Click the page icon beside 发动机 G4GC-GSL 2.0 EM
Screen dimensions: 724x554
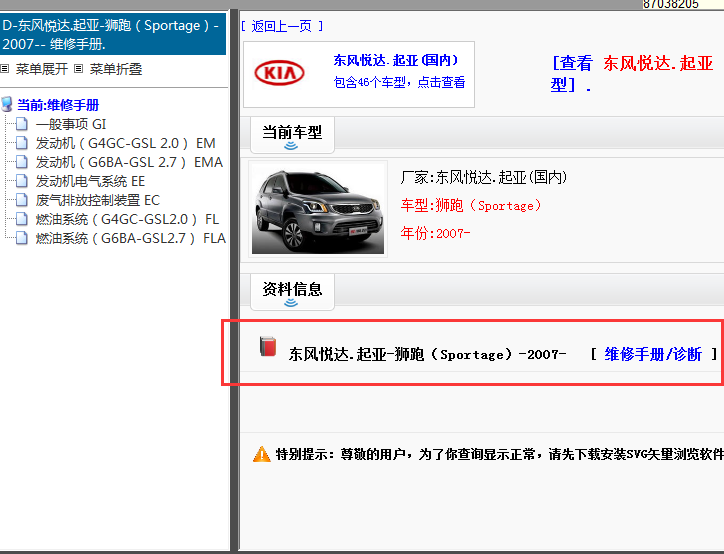click(x=22, y=143)
